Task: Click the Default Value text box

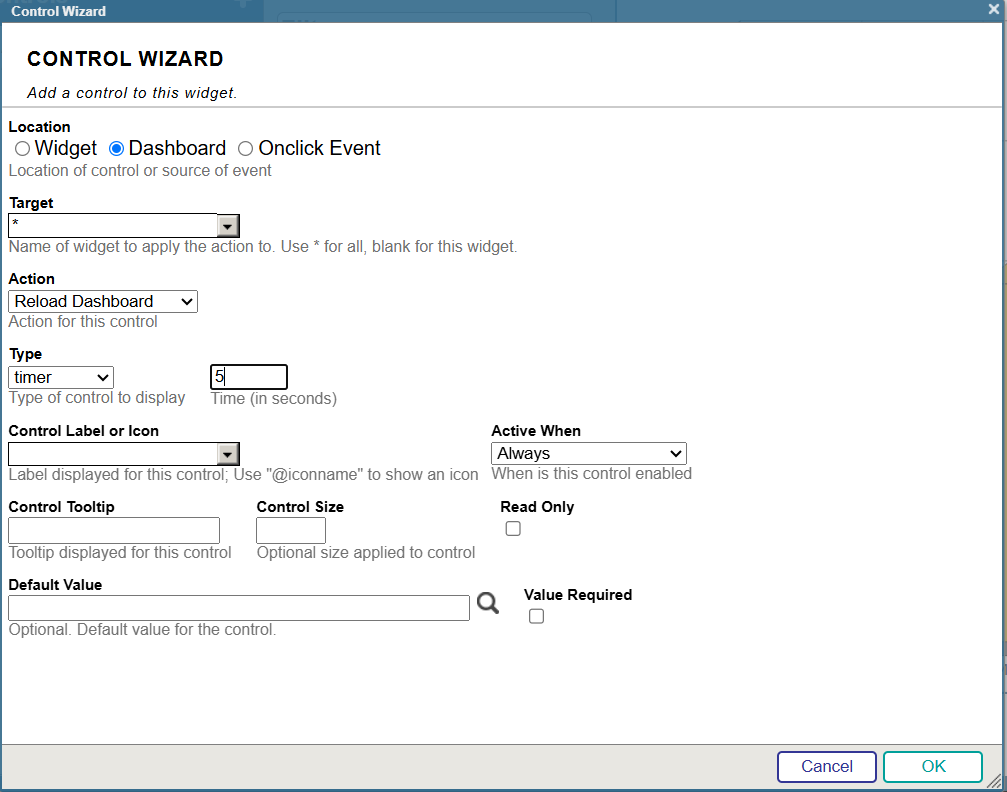Action: (238, 608)
